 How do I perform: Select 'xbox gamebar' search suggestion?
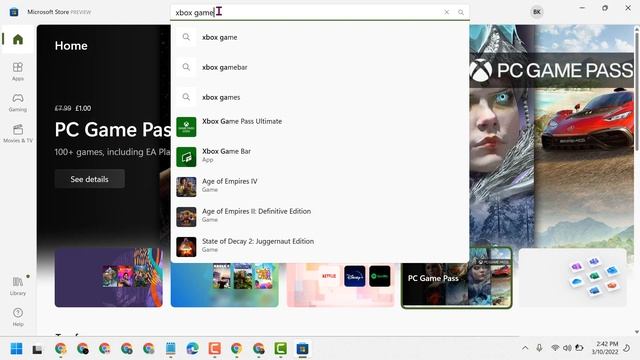click(320, 67)
